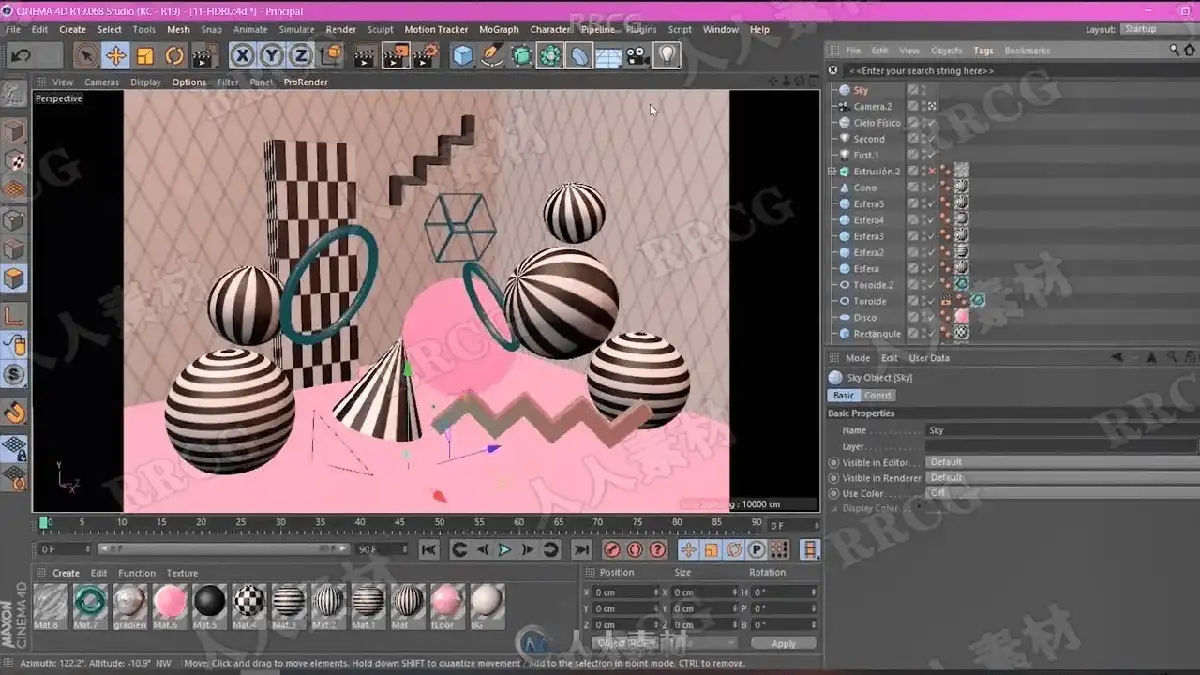
Task: Click the Undo arrow icon
Action: [19, 56]
